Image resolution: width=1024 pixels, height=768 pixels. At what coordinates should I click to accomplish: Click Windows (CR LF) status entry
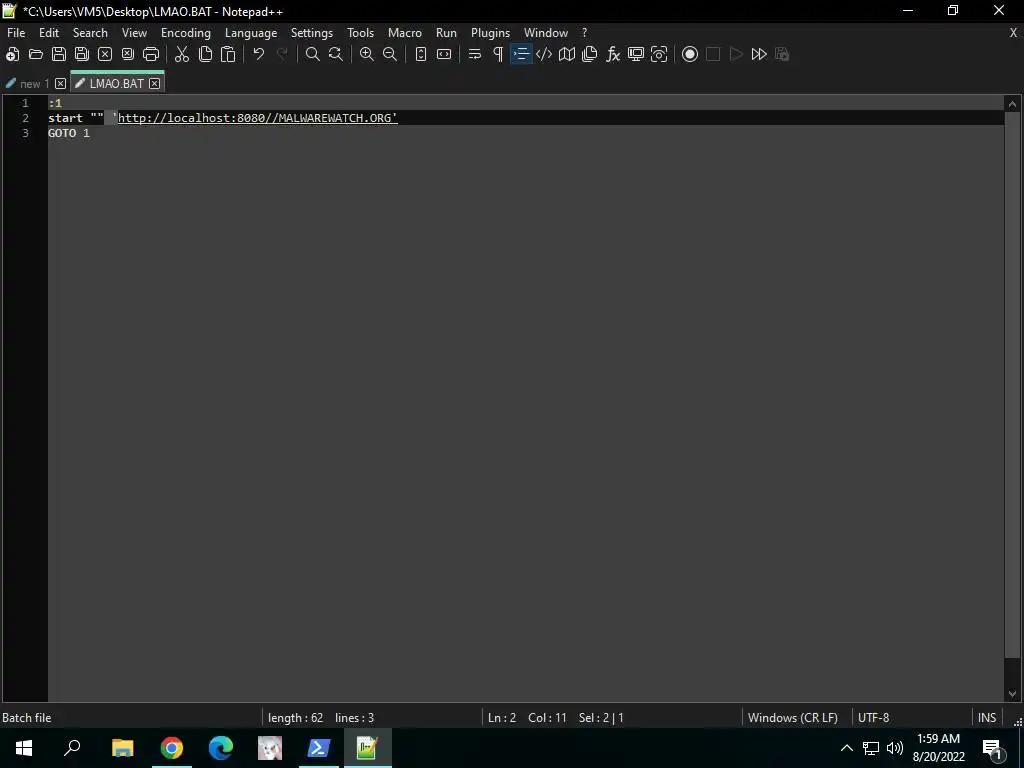coord(793,718)
